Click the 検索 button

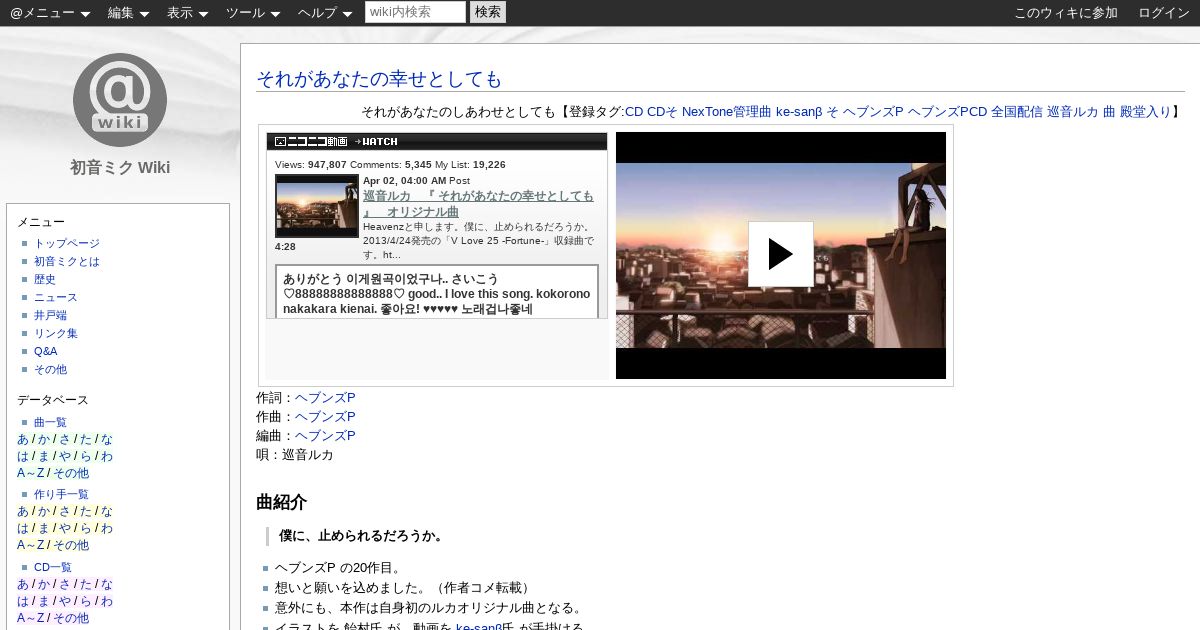pos(488,12)
